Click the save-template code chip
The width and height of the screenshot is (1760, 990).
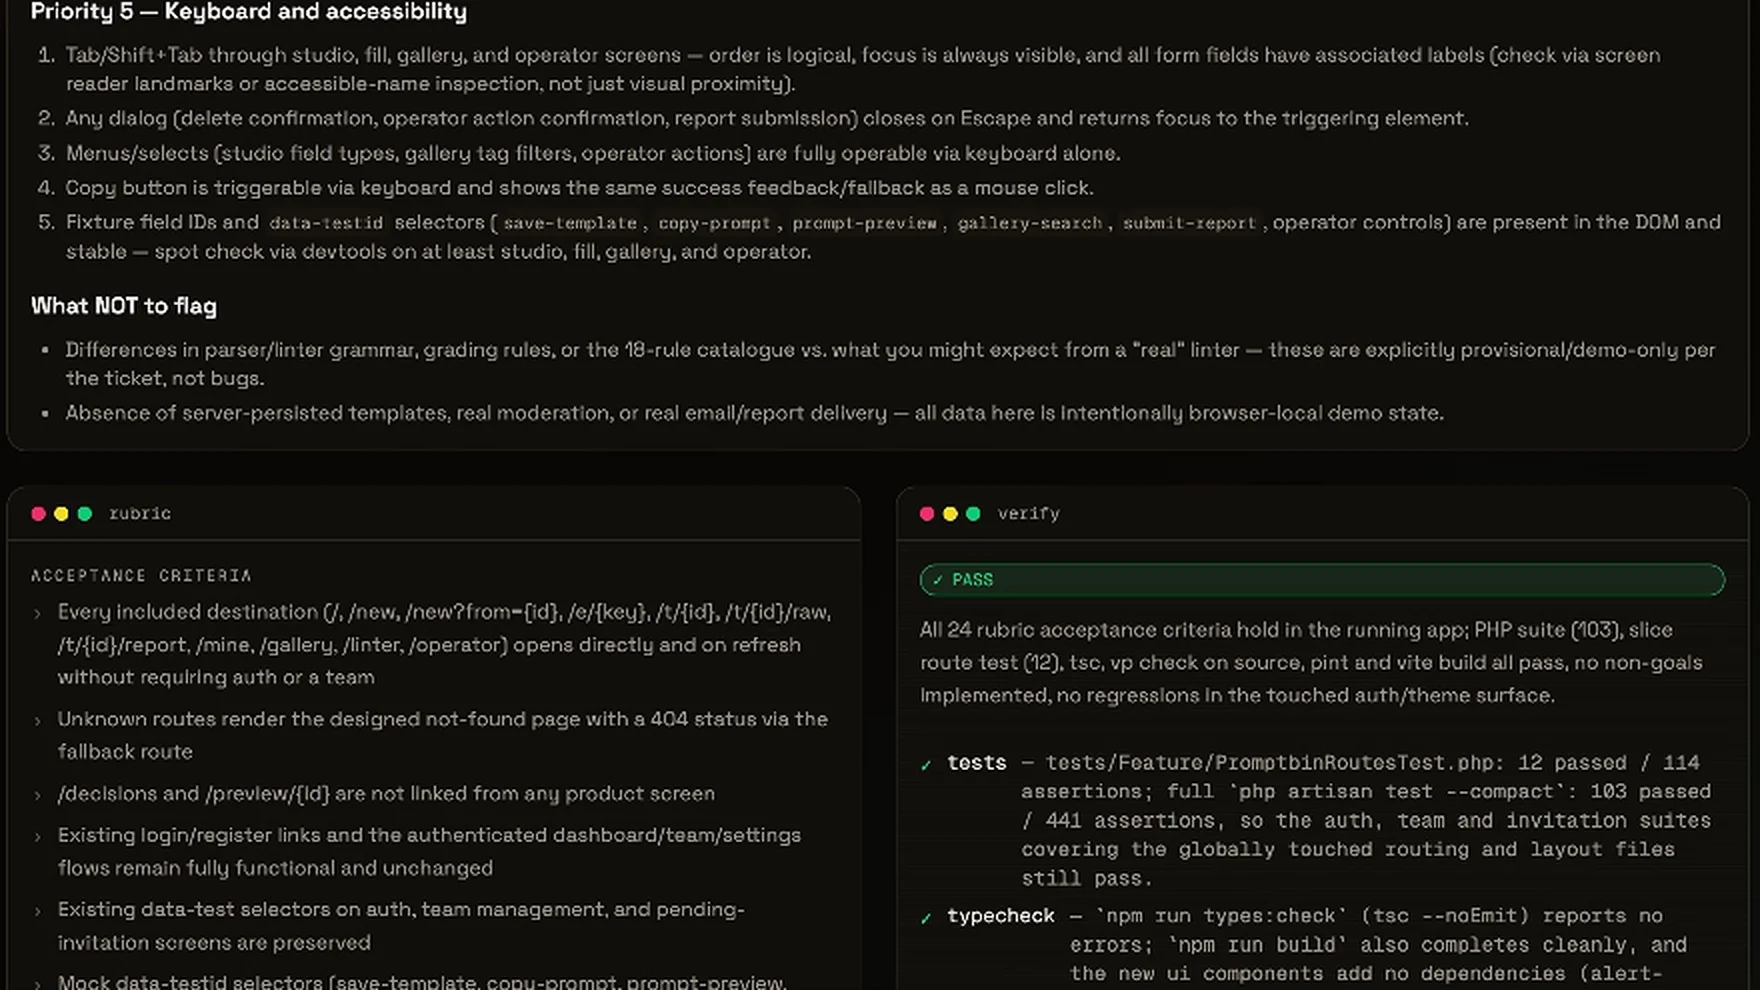570,223
